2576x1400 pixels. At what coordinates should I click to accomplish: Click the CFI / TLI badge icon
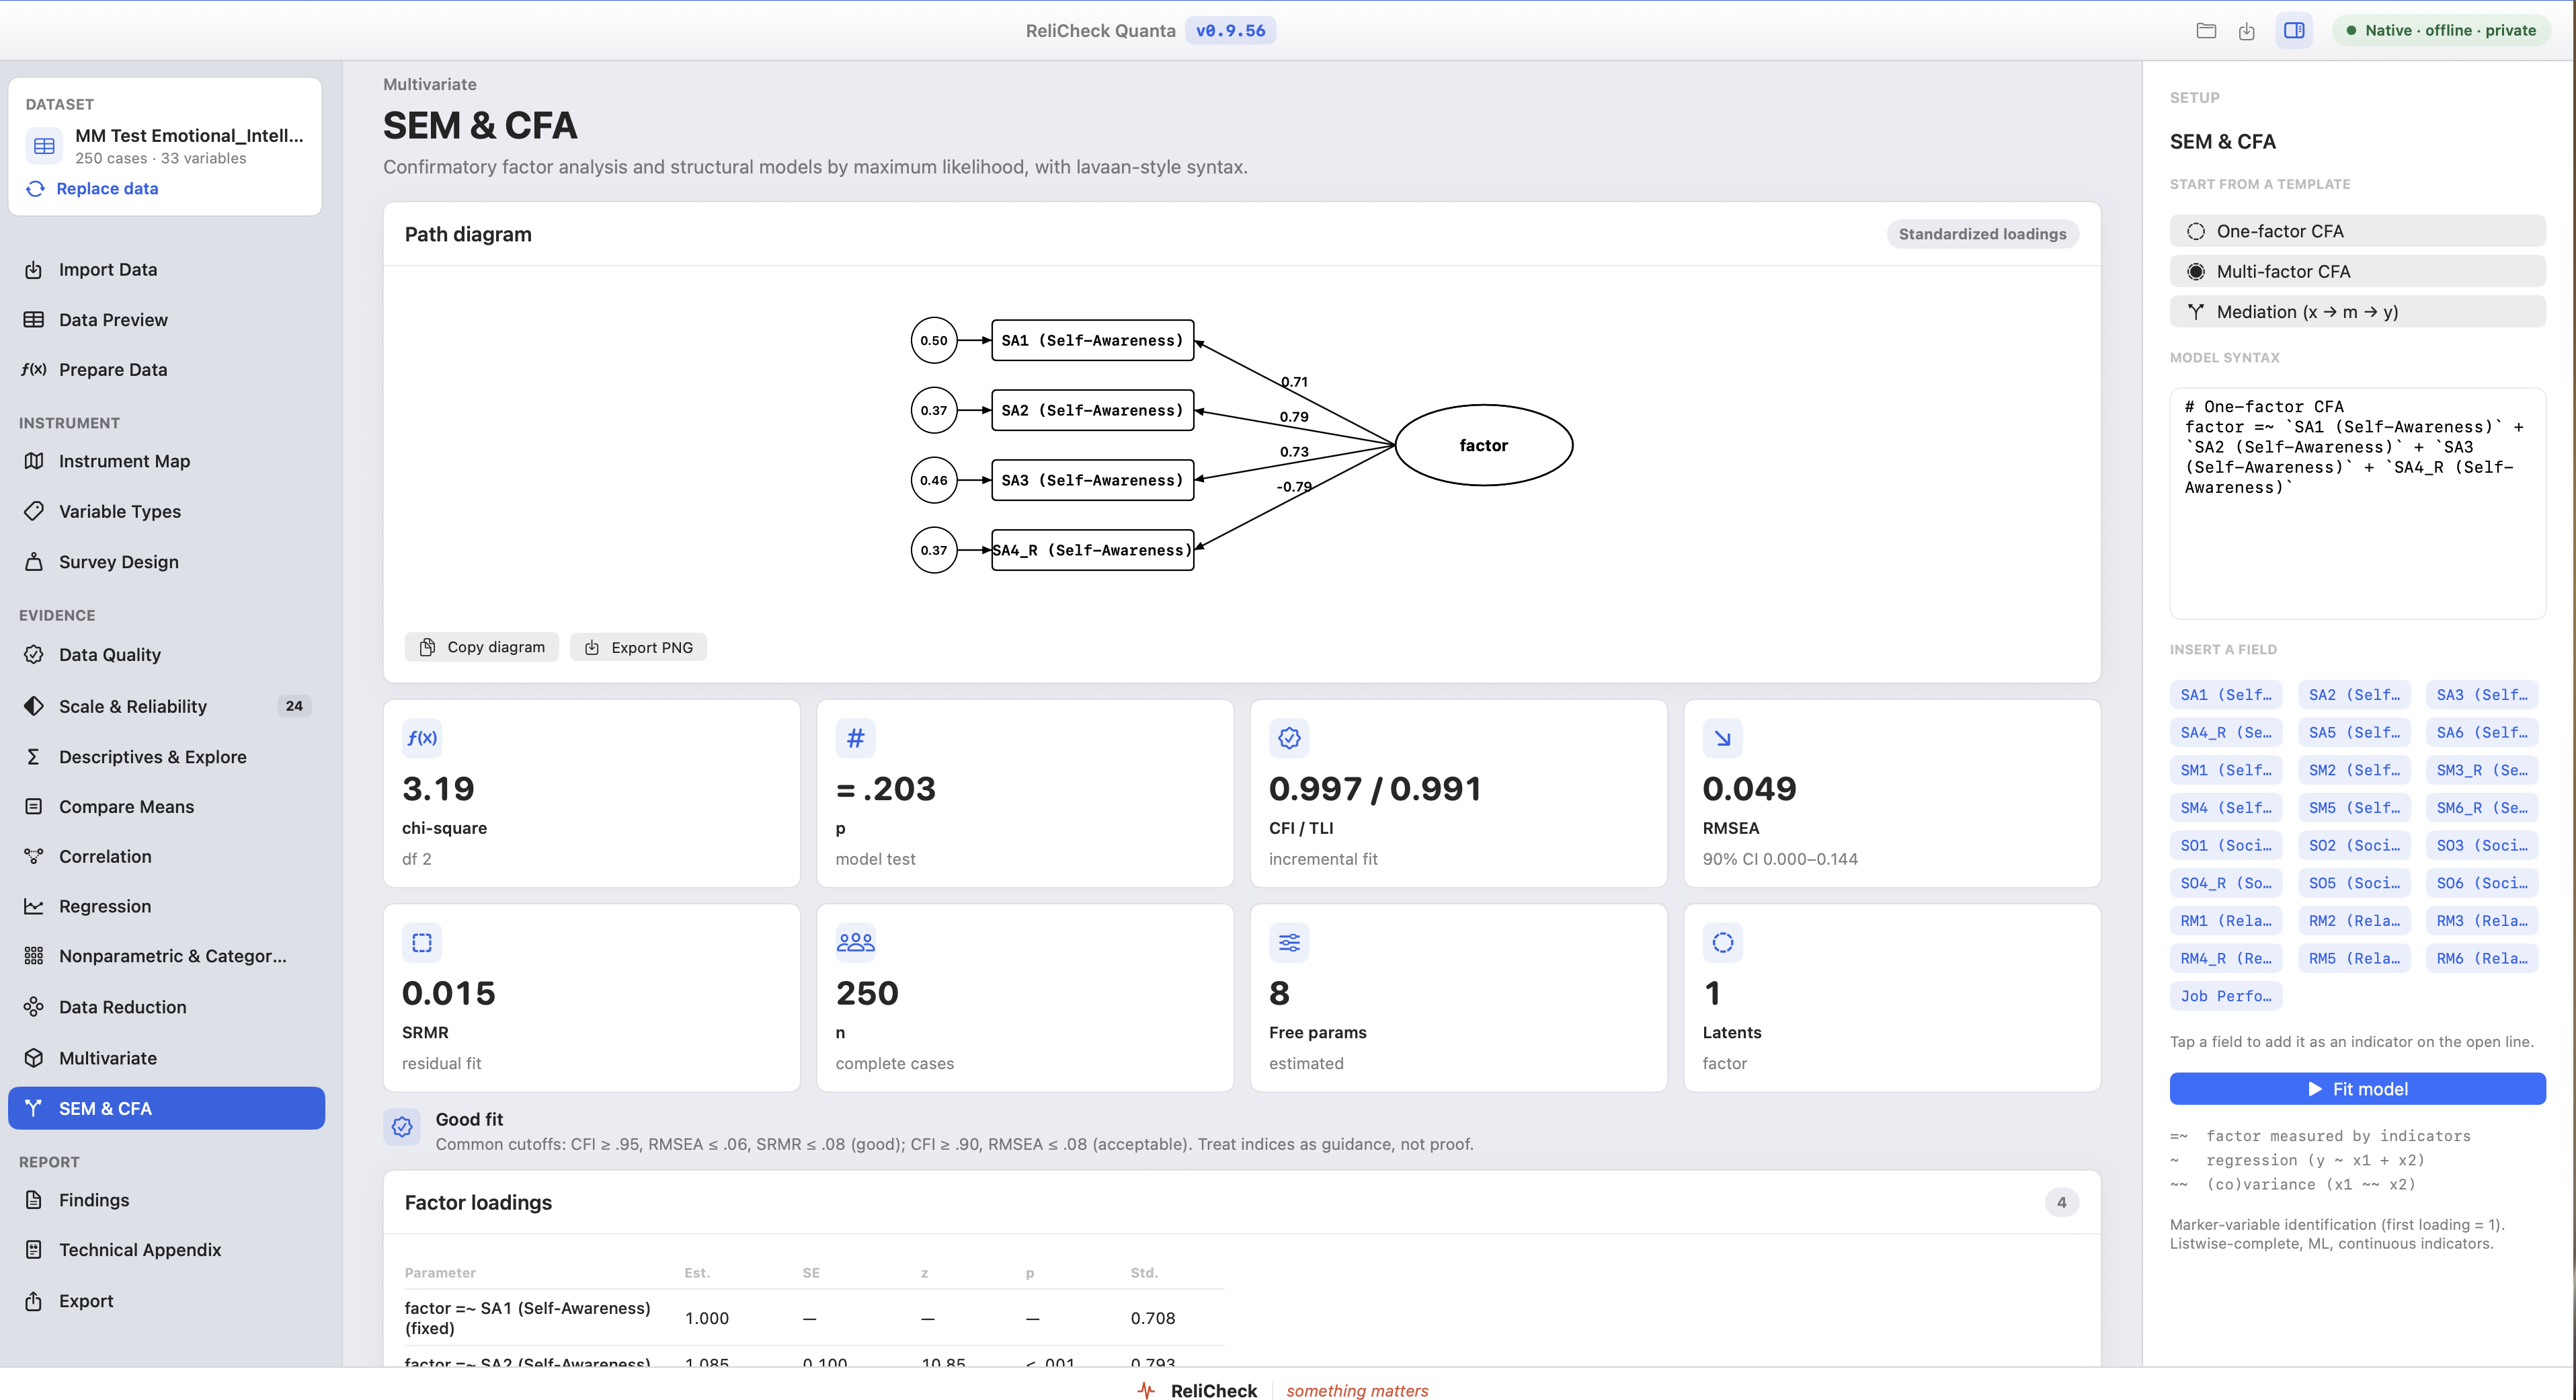(x=1289, y=738)
